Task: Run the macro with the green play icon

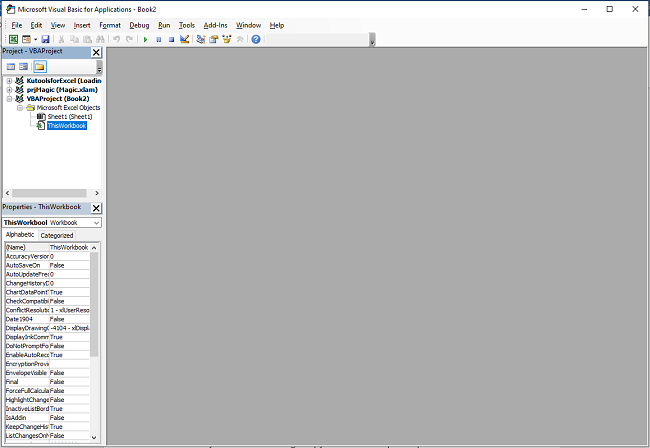Action: click(146, 39)
